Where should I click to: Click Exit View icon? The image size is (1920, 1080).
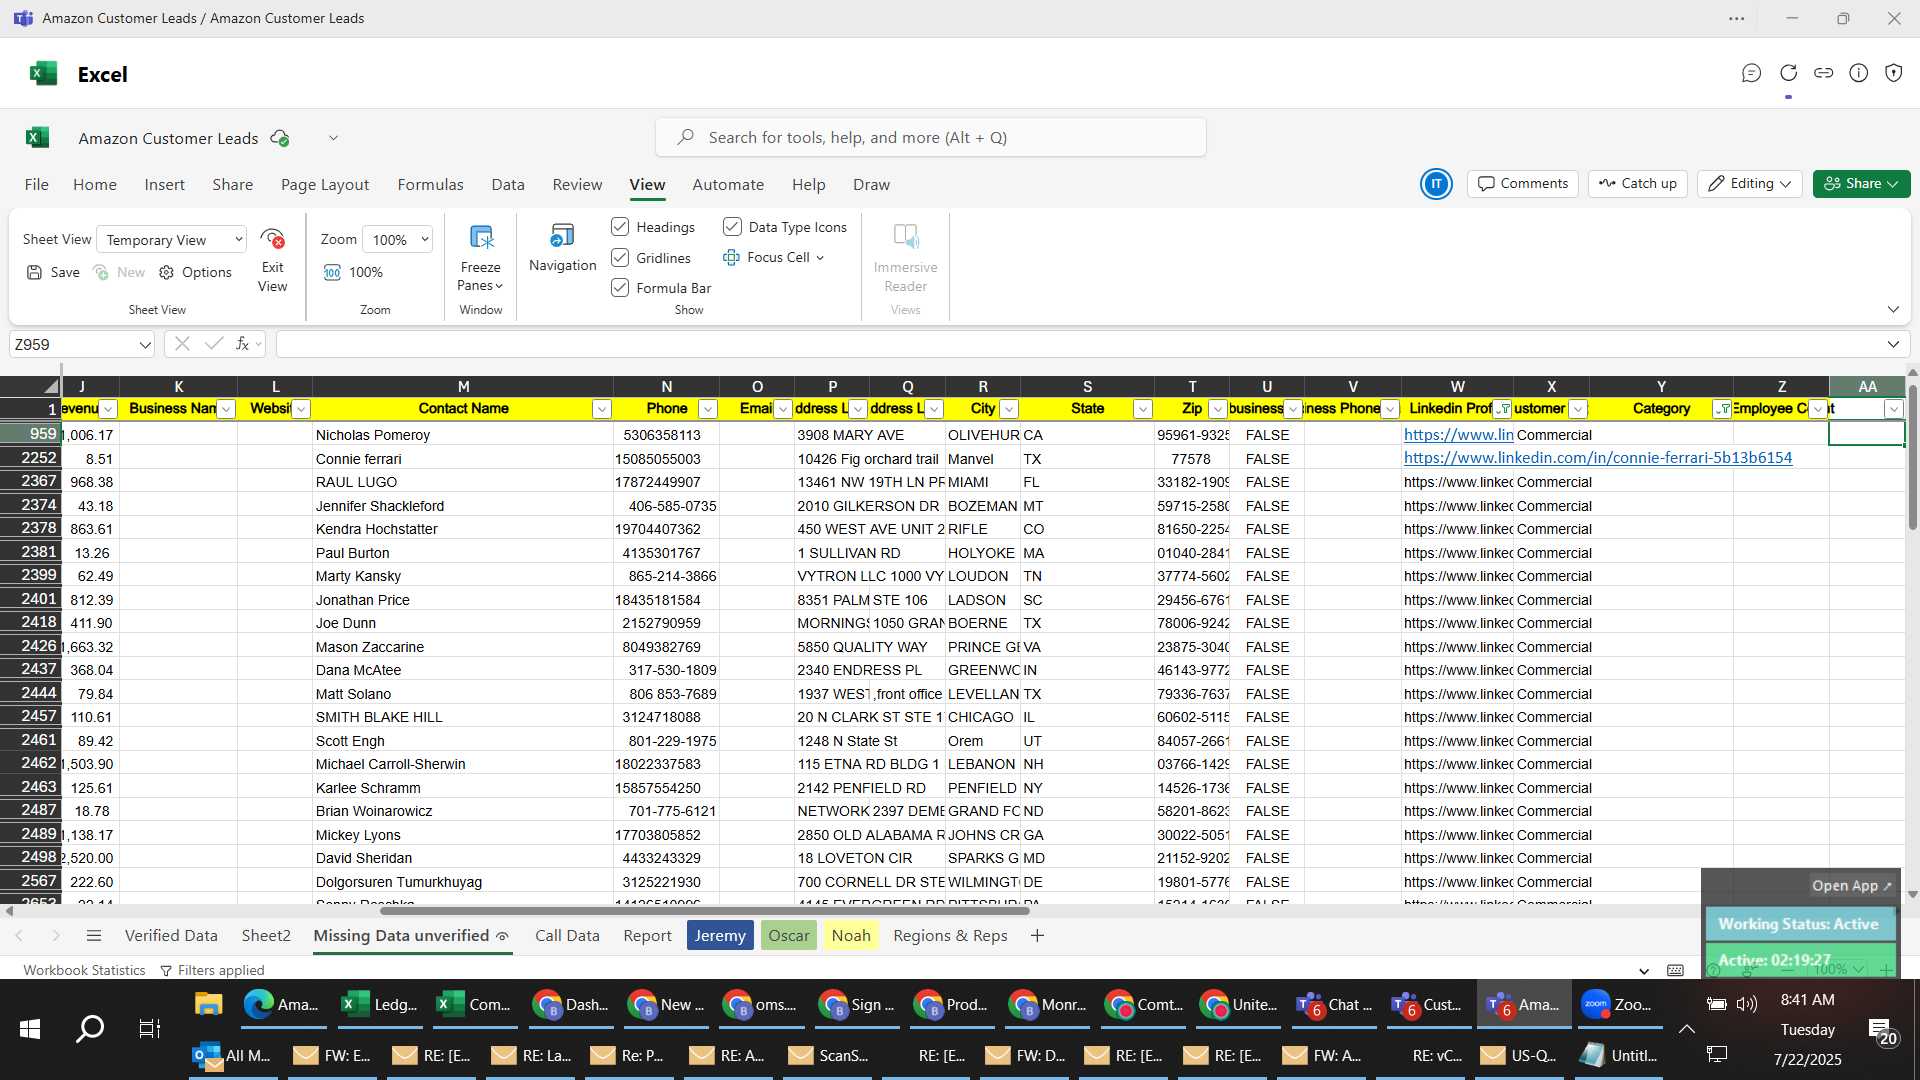tap(272, 239)
